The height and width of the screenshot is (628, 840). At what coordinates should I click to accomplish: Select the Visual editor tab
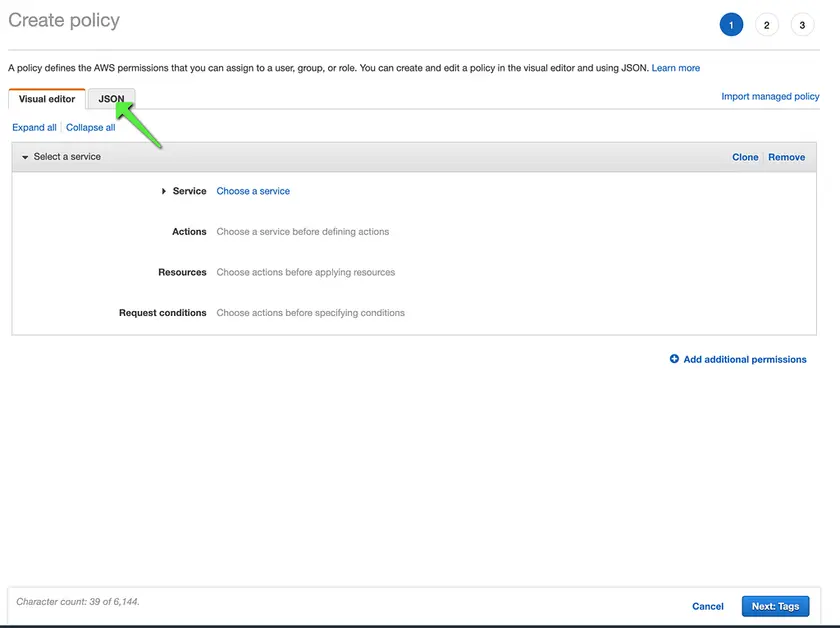47,99
